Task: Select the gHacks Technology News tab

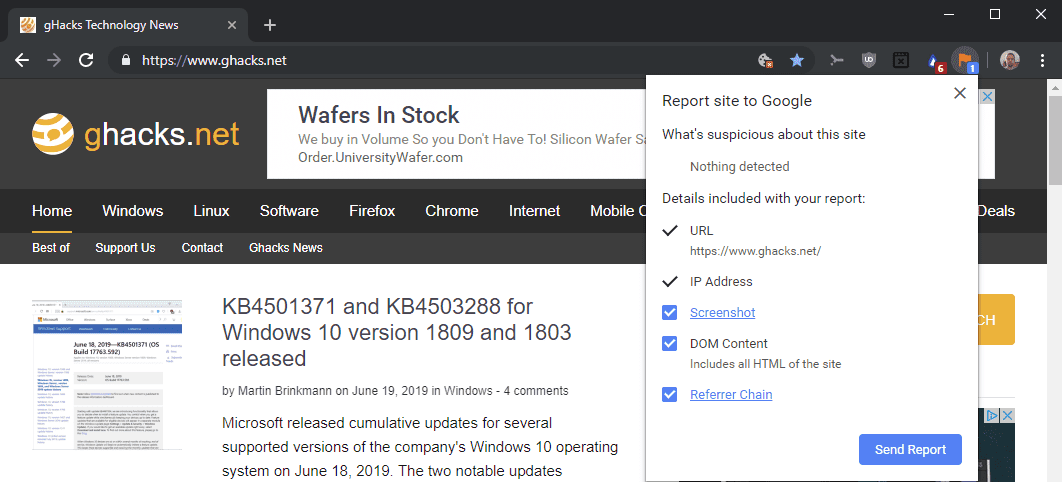Action: tap(129, 25)
